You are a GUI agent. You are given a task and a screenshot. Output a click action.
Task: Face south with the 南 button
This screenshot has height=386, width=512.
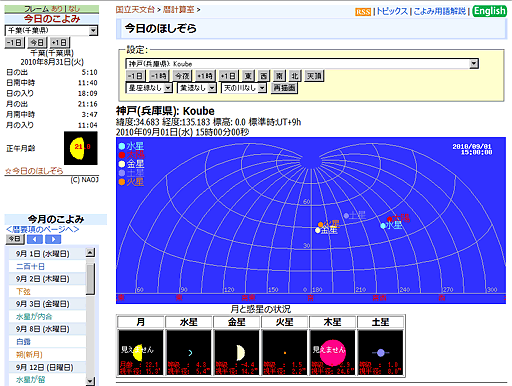coord(279,76)
